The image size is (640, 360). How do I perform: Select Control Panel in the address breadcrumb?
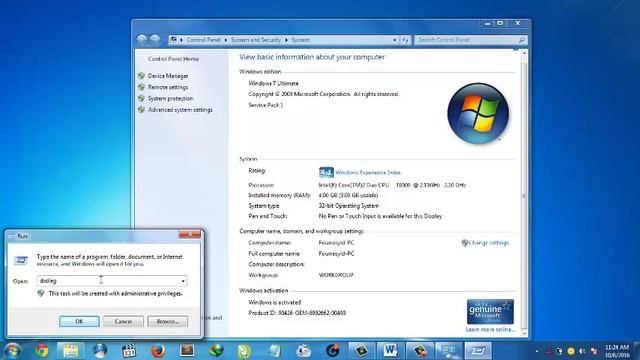[x=203, y=40]
